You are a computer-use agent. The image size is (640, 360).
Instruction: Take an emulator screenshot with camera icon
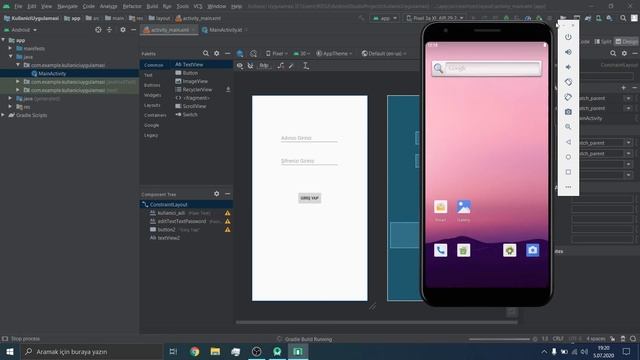(568, 112)
